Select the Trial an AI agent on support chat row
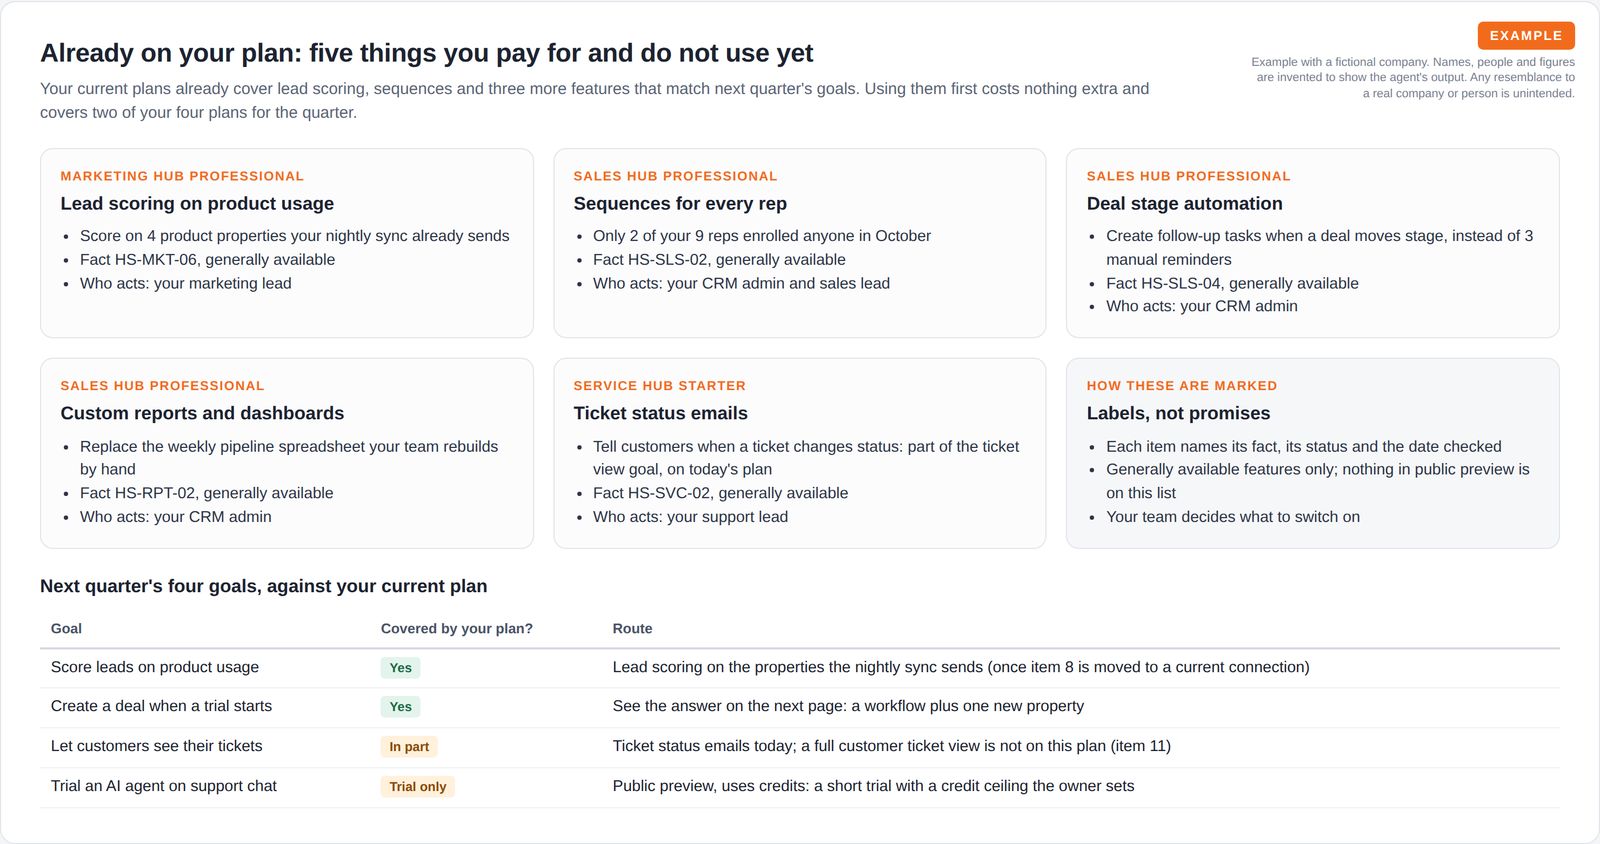The width and height of the screenshot is (1600, 844). [x=800, y=787]
